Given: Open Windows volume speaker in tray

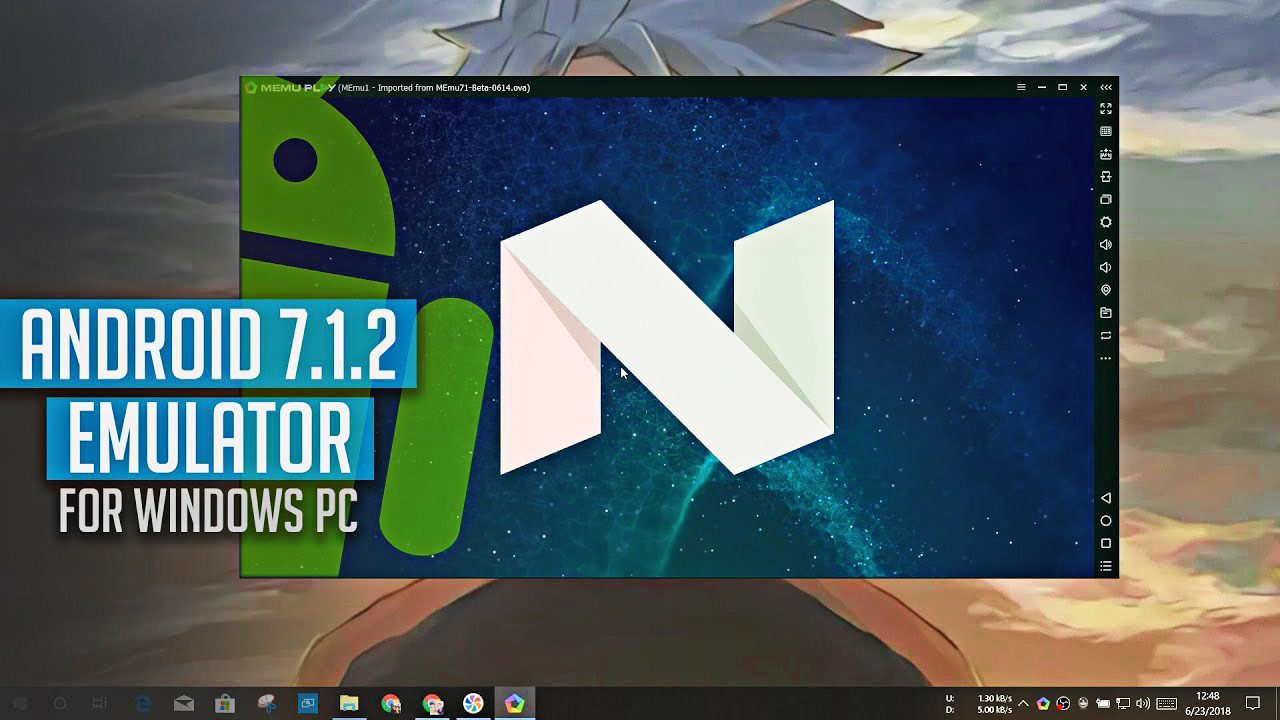Looking at the screenshot, I should coord(1143,704).
